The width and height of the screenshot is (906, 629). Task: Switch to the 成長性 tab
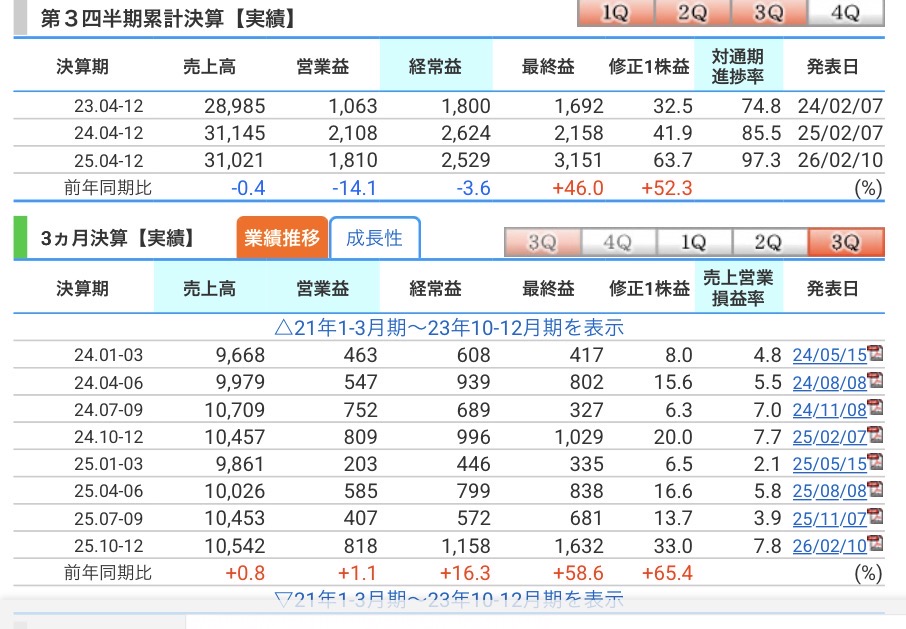374,238
